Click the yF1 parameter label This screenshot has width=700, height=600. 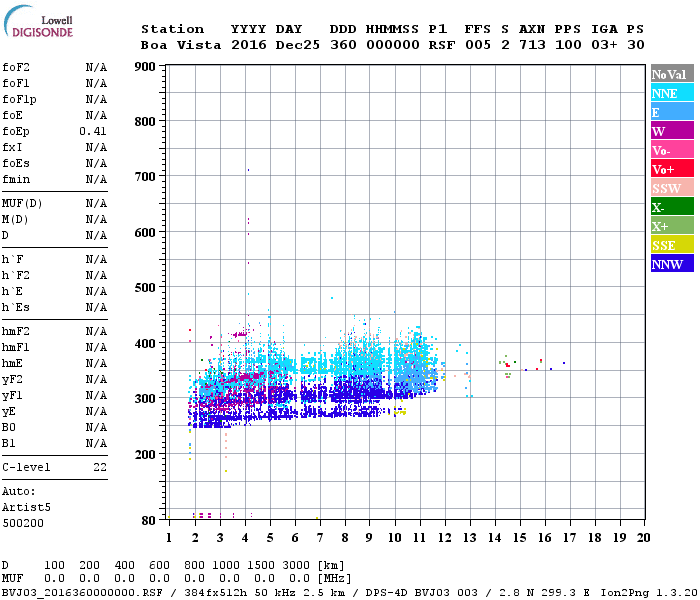(12, 396)
